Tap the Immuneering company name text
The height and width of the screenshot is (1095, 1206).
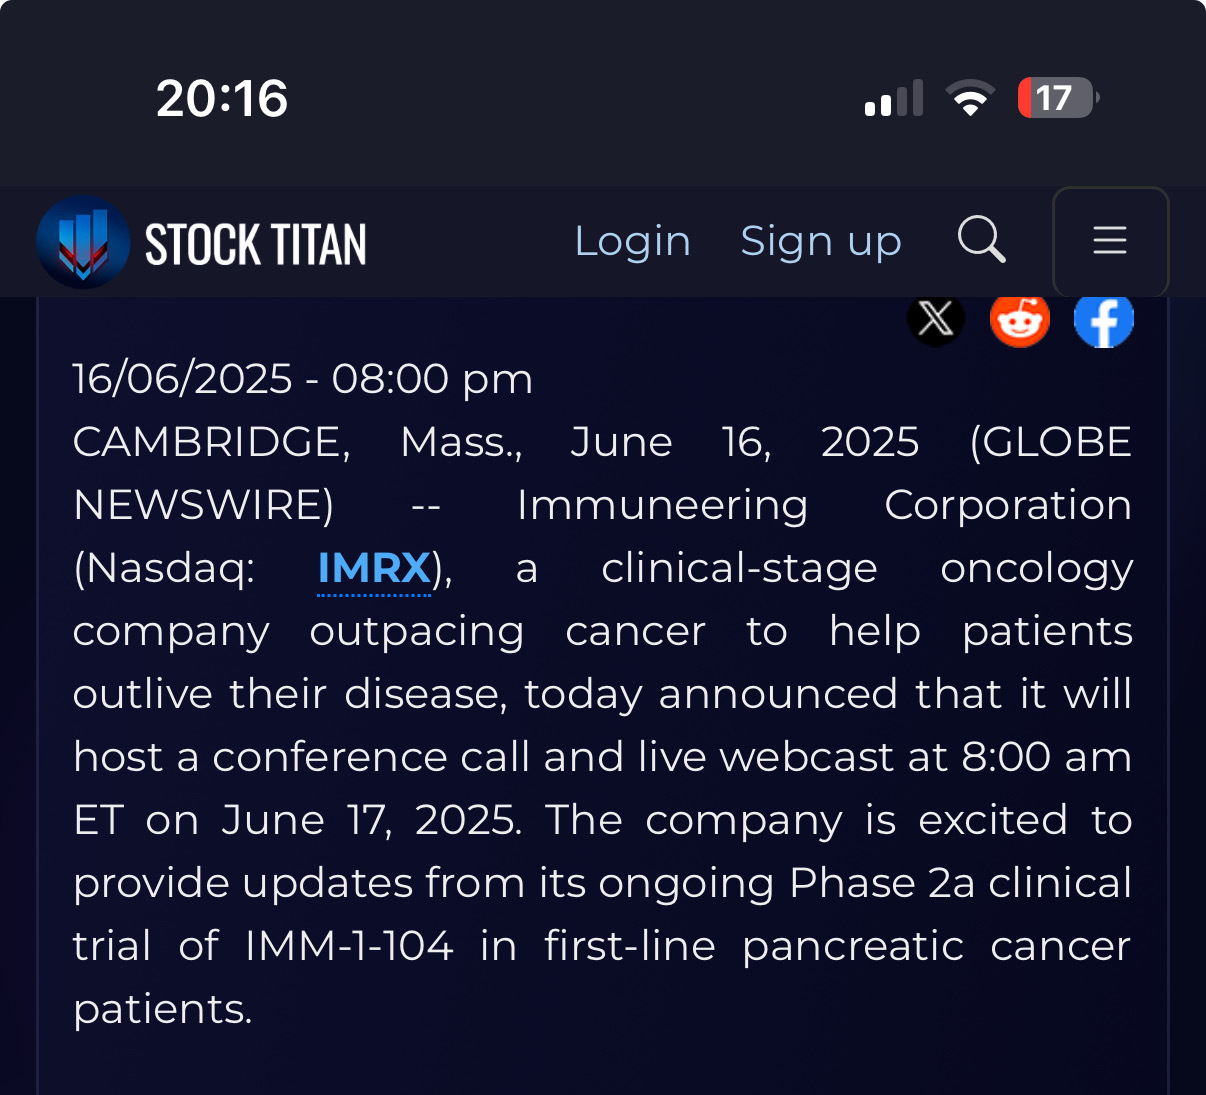(662, 506)
